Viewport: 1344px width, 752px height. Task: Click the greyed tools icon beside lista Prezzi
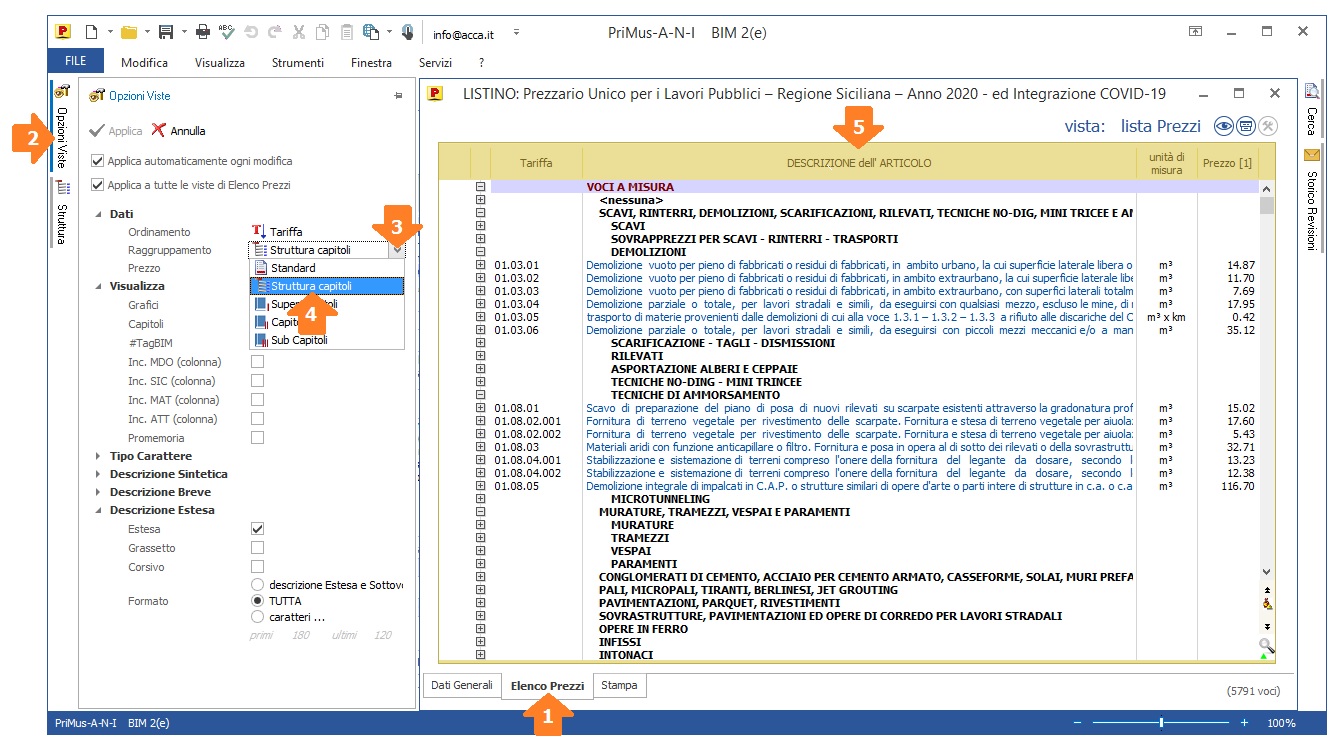coord(1268,126)
